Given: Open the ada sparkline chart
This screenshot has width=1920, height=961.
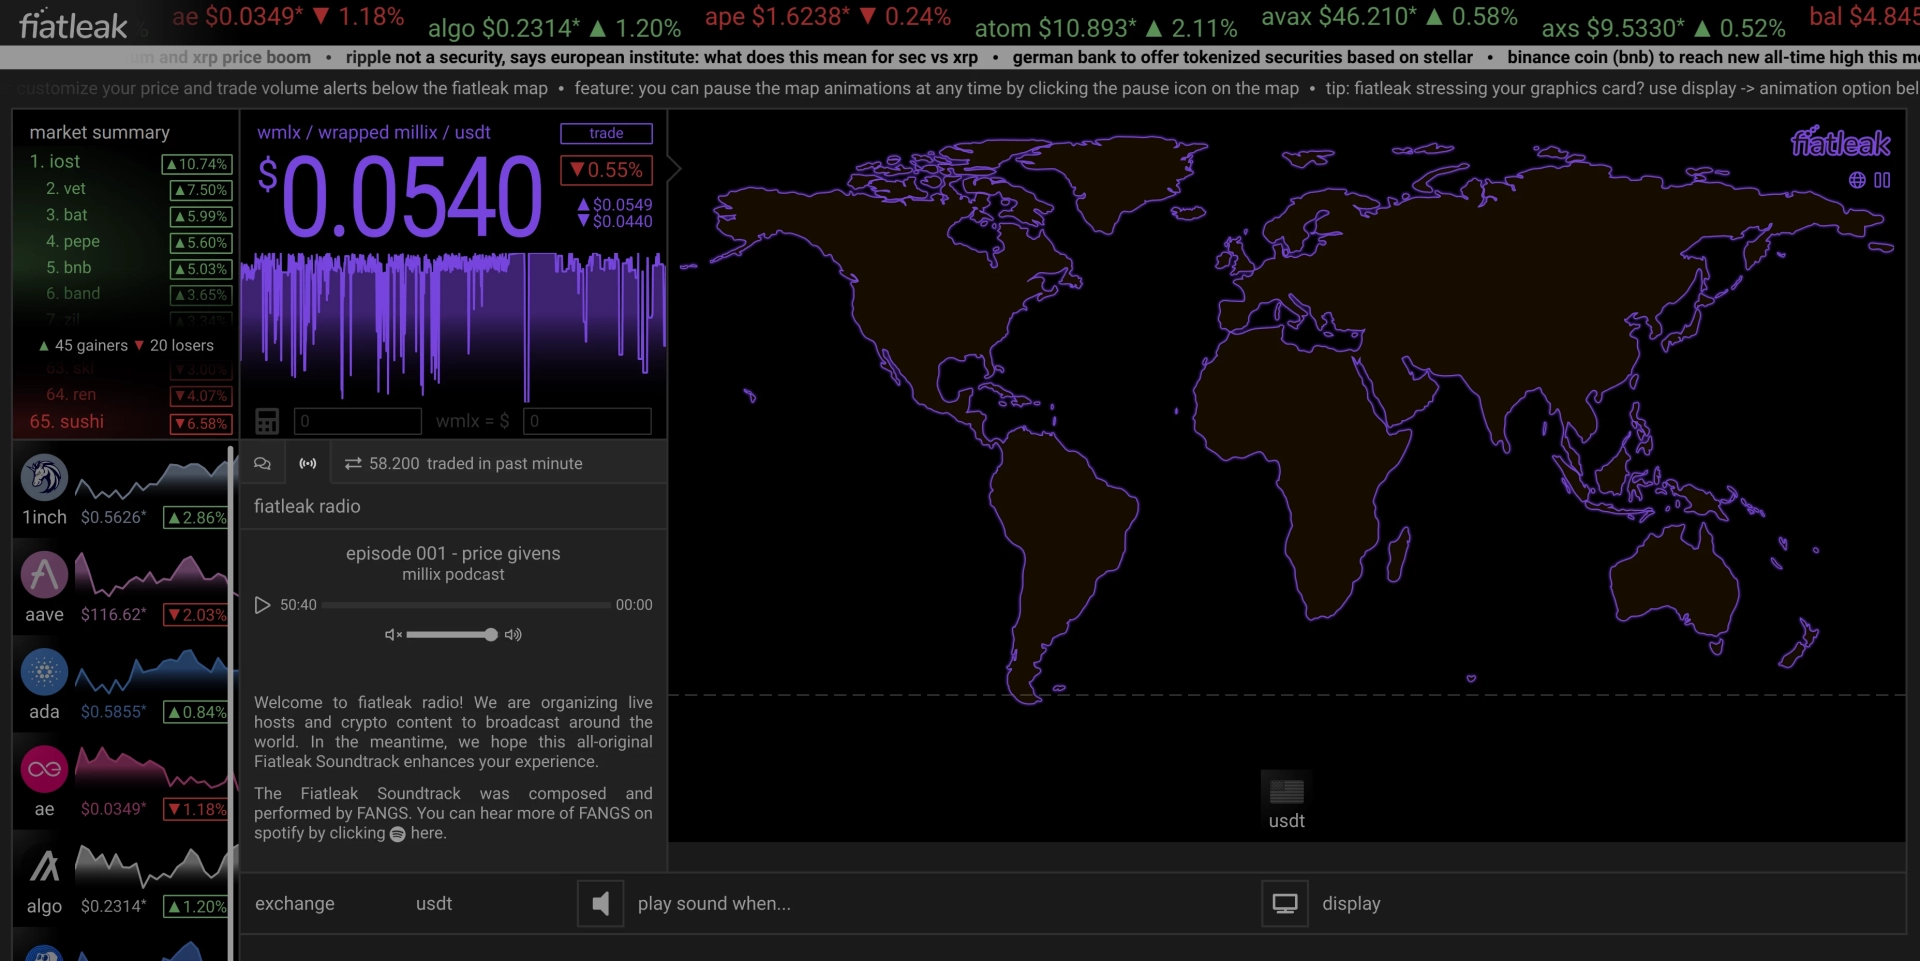Looking at the screenshot, I should [x=151, y=672].
